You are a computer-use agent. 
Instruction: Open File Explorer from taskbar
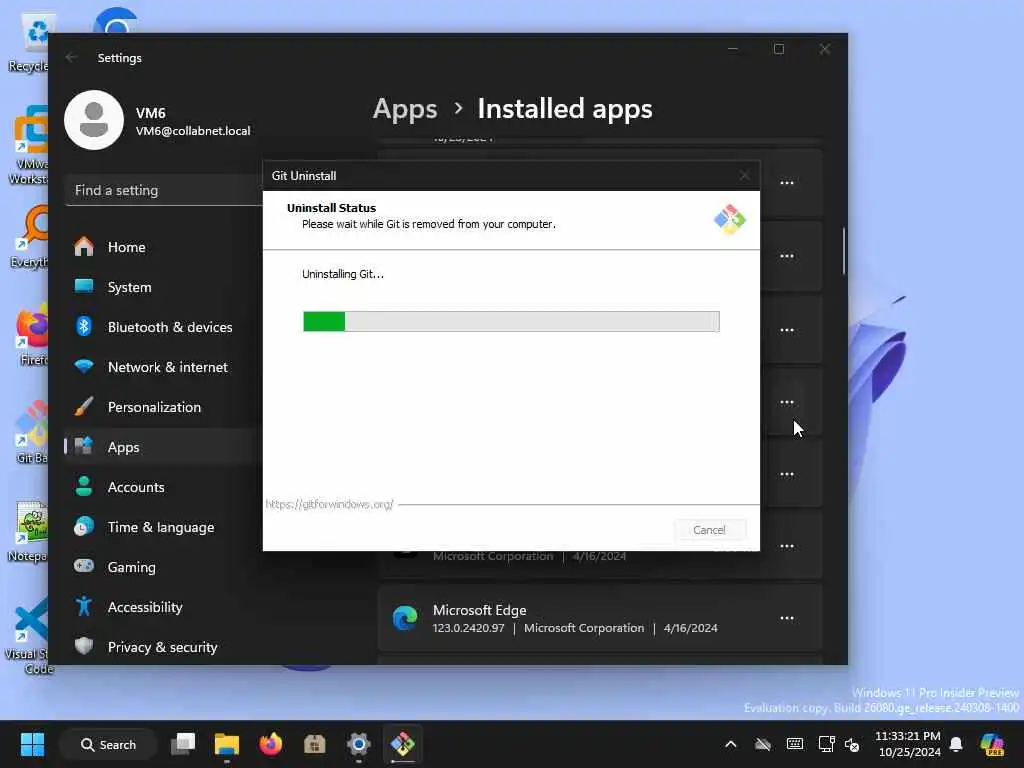point(227,744)
